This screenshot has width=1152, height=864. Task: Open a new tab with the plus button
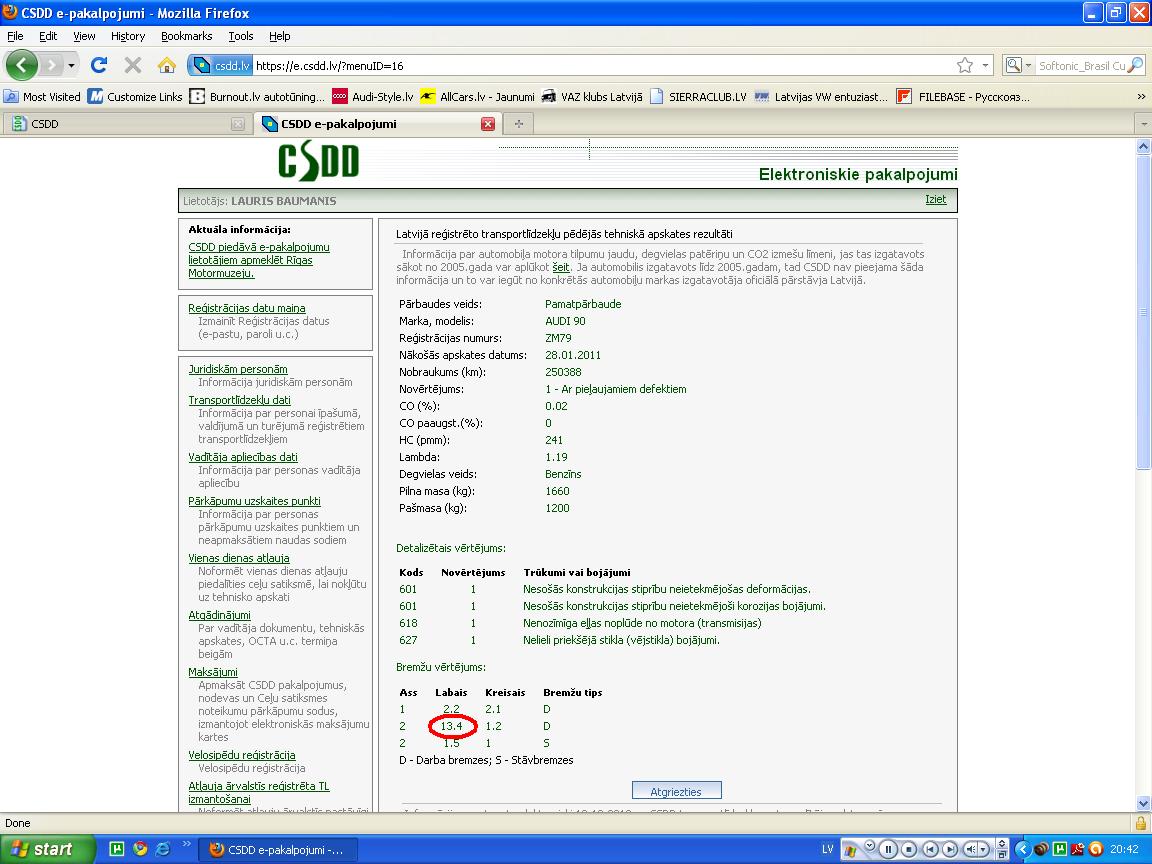click(x=518, y=124)
